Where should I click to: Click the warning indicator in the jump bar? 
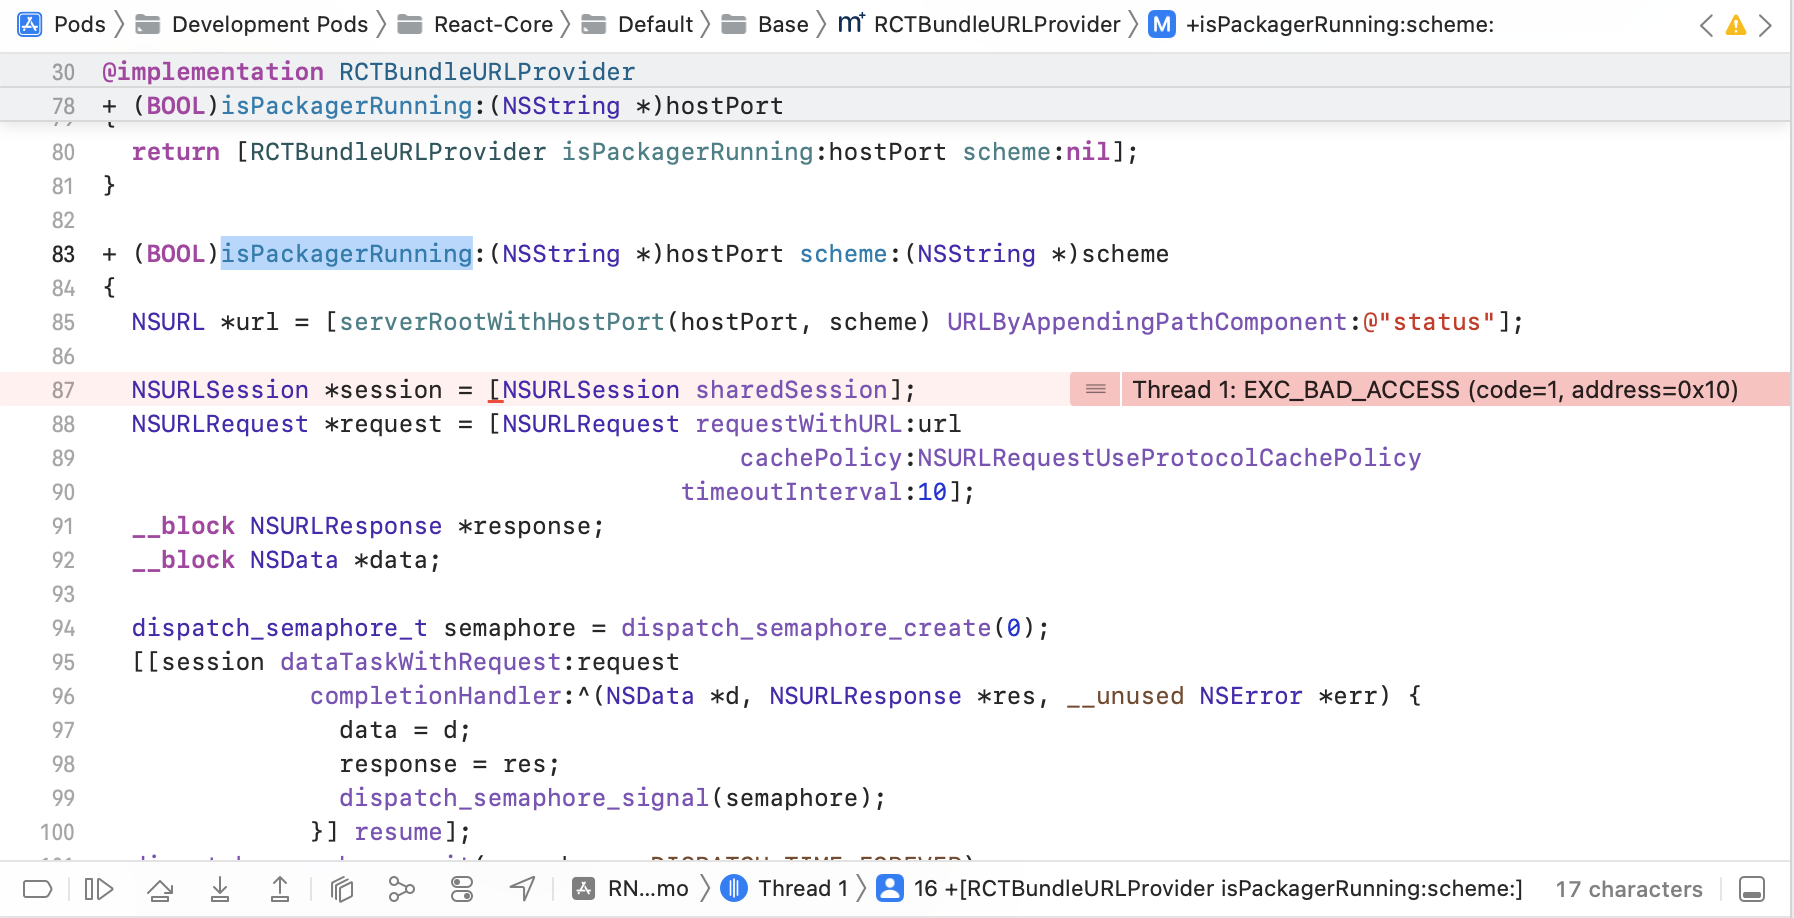coord(1735,24)
